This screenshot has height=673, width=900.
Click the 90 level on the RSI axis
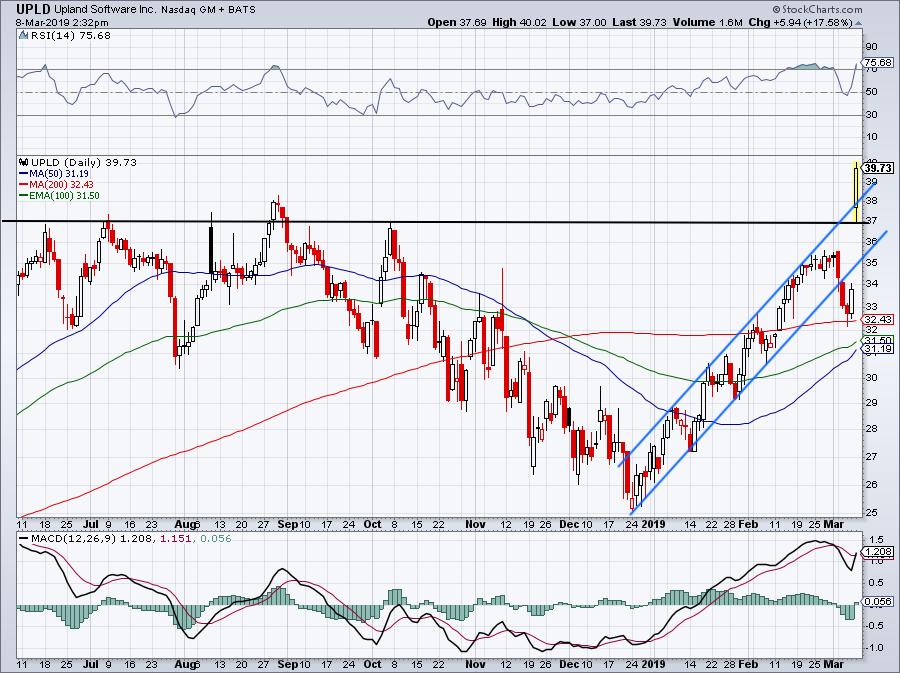click(871, 47)
